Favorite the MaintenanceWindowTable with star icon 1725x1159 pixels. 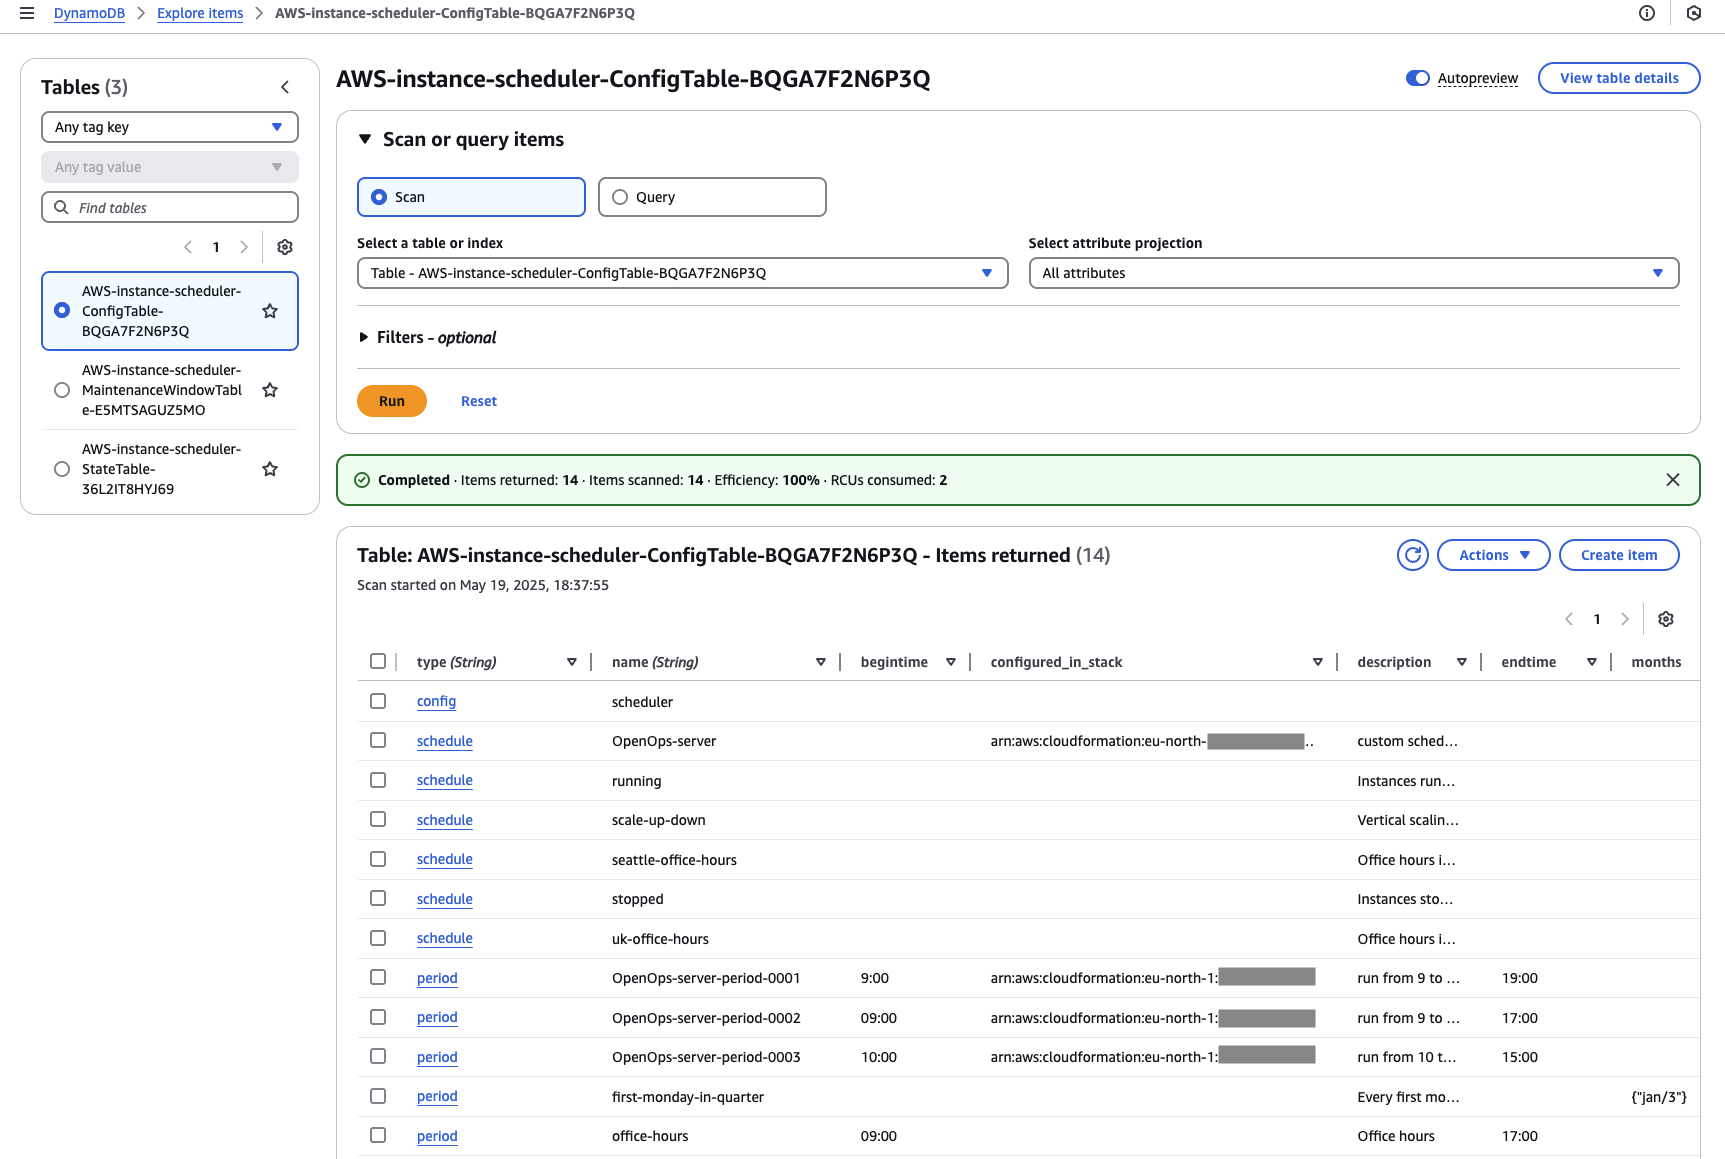[270, 390]
